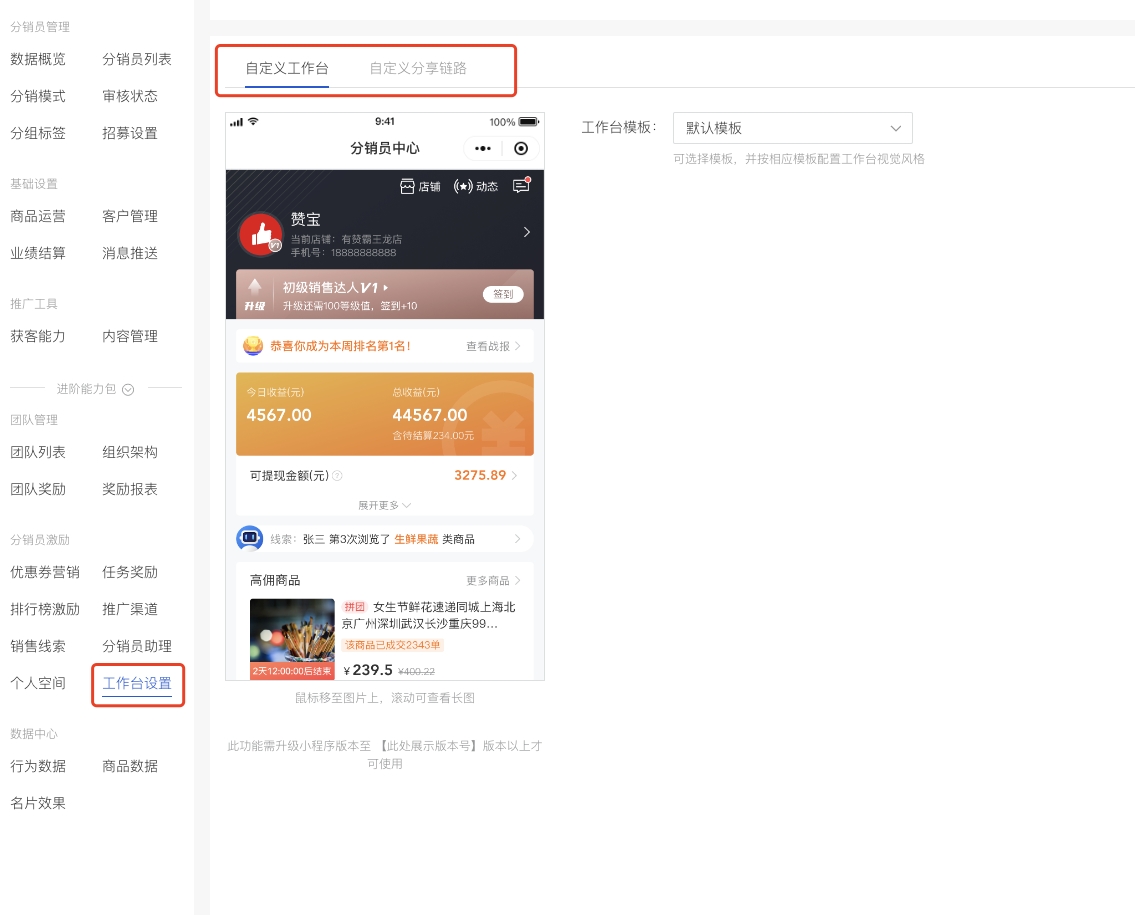Image resolution: width=1135 pixels, height=915 pixels.
Task: Open the 店铺 shop icon in preview
Action: (x=420, y=187)
